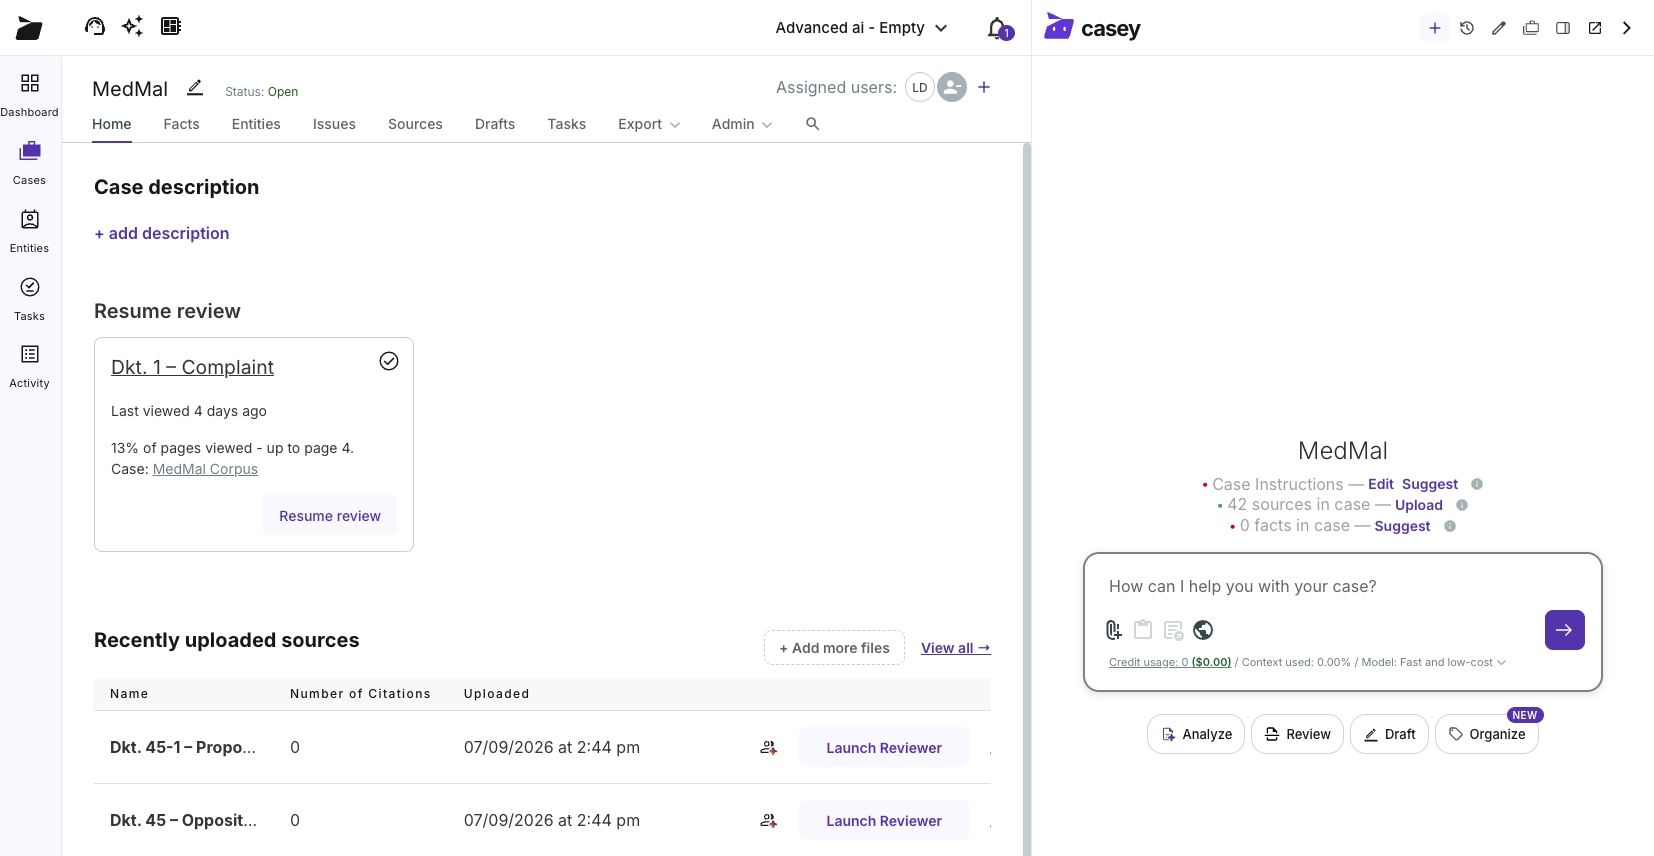The height and width of the screenshot is (856, 1654).
Task: Click + add description link
Action: click(162, 233)
